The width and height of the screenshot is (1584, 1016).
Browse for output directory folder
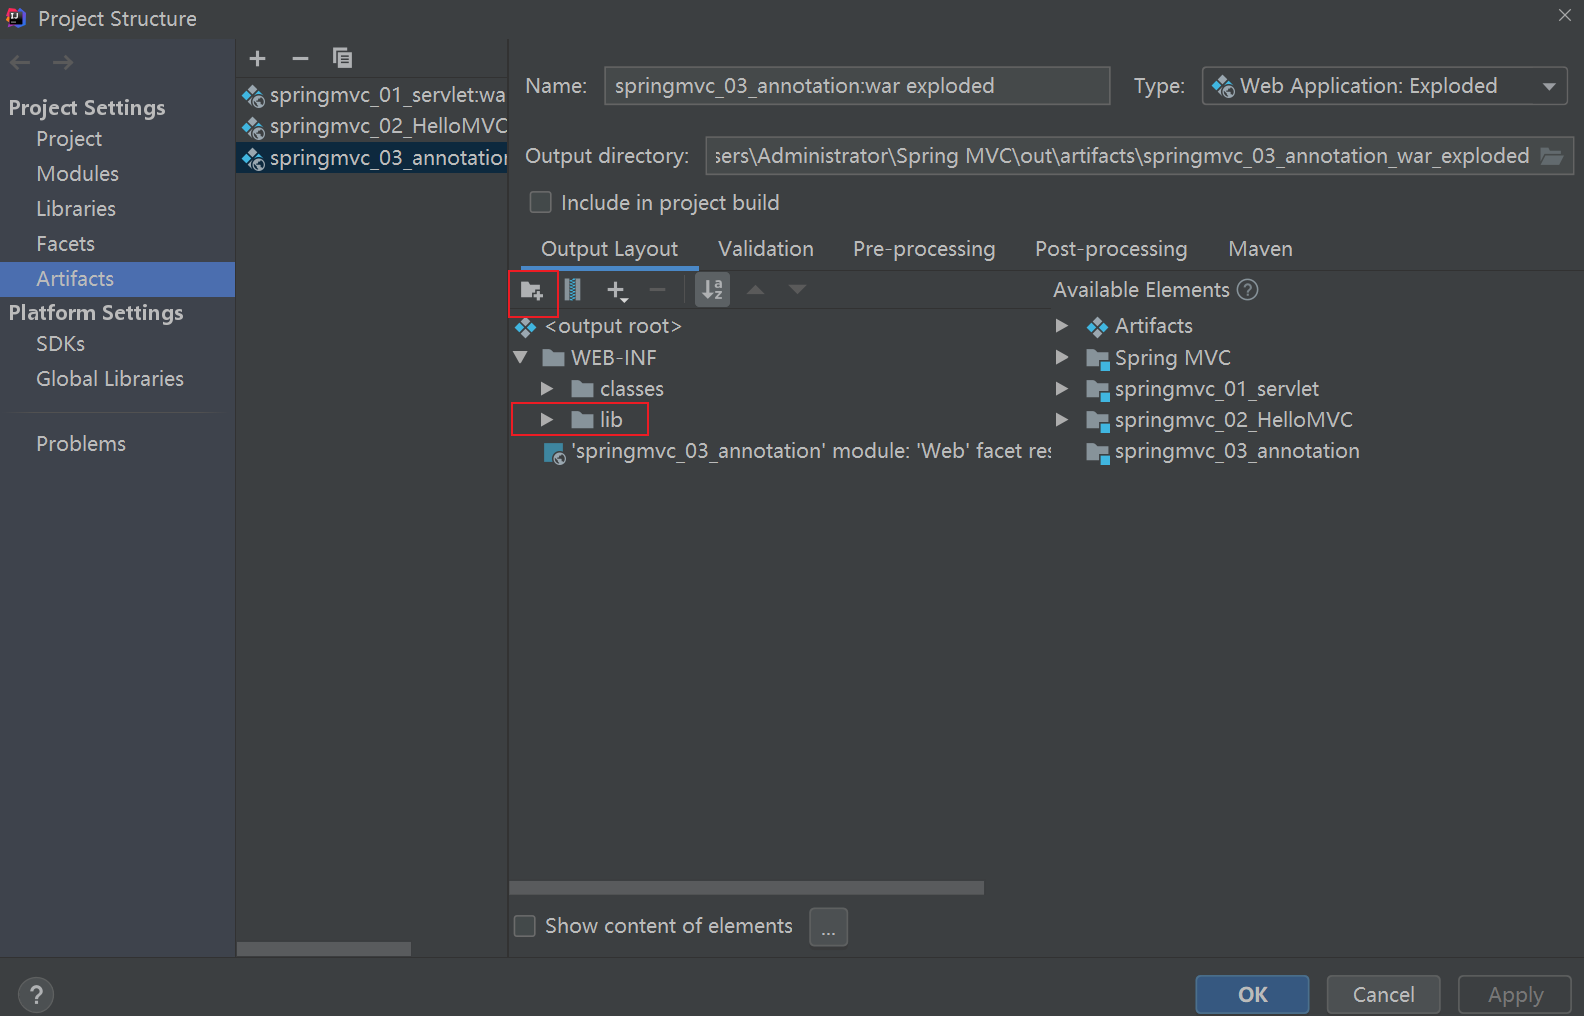[x=1551, y=156]
